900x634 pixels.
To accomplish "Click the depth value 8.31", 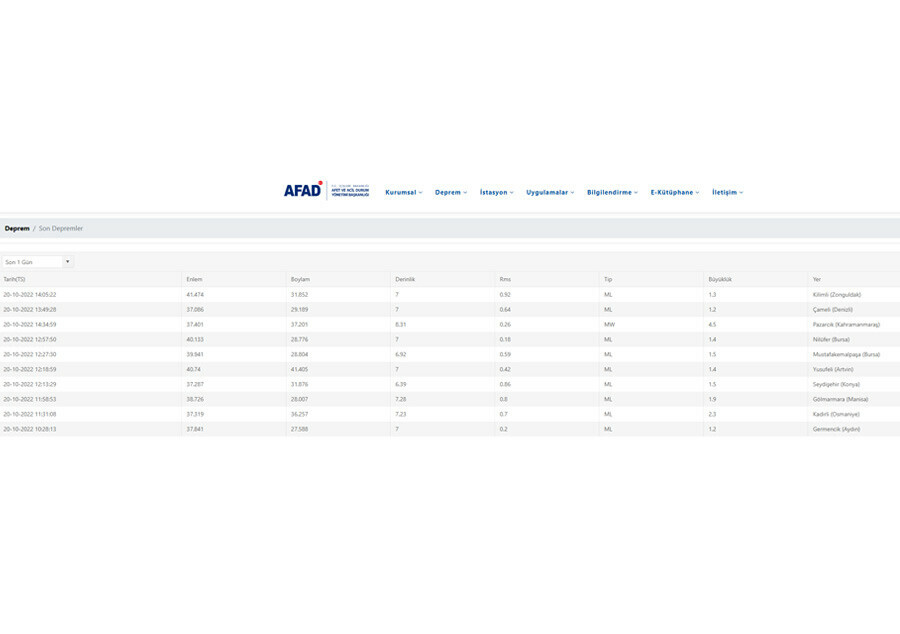I will click(x=401, y=324).
